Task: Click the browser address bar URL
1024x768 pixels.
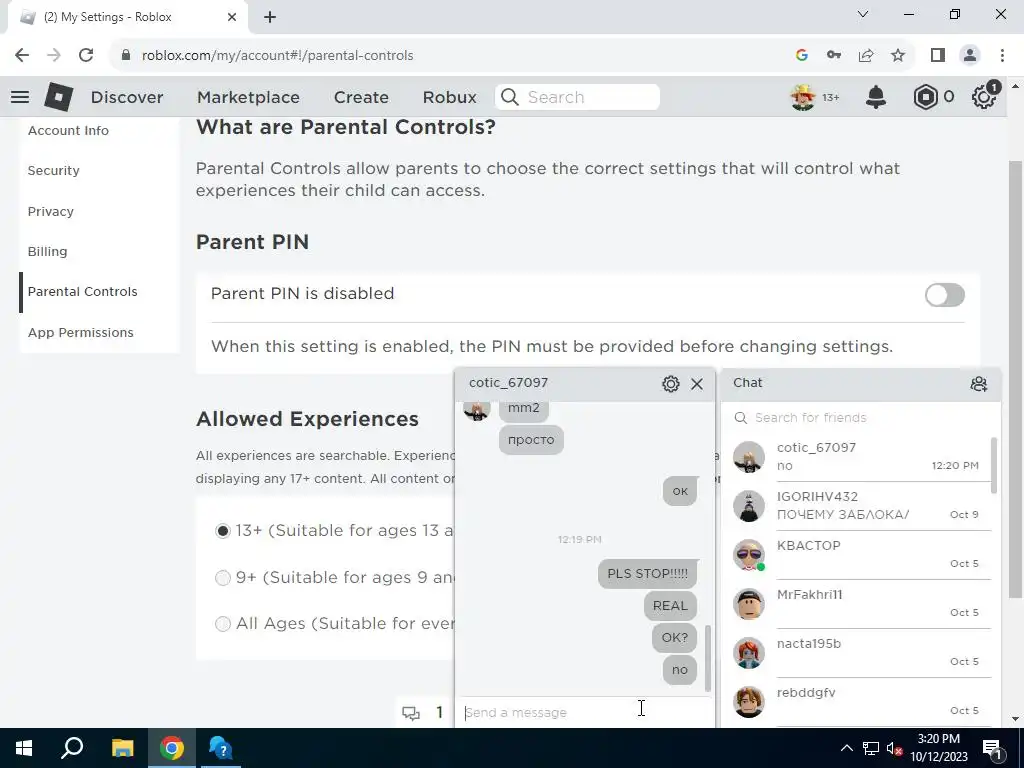Action: click(x=278, y=56)
